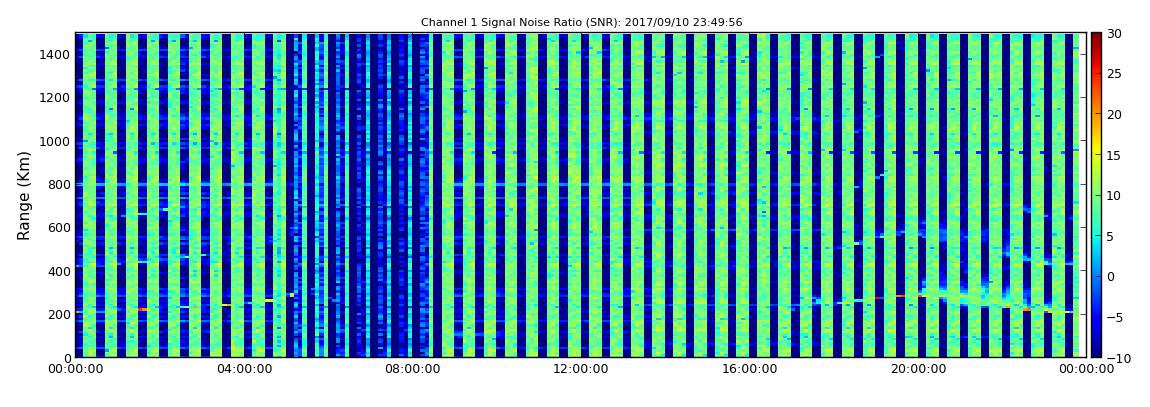Click the plot title Channel 1 Signal Noise Ratio
The image size is (1150, 407).
click(x=581, y=23)
